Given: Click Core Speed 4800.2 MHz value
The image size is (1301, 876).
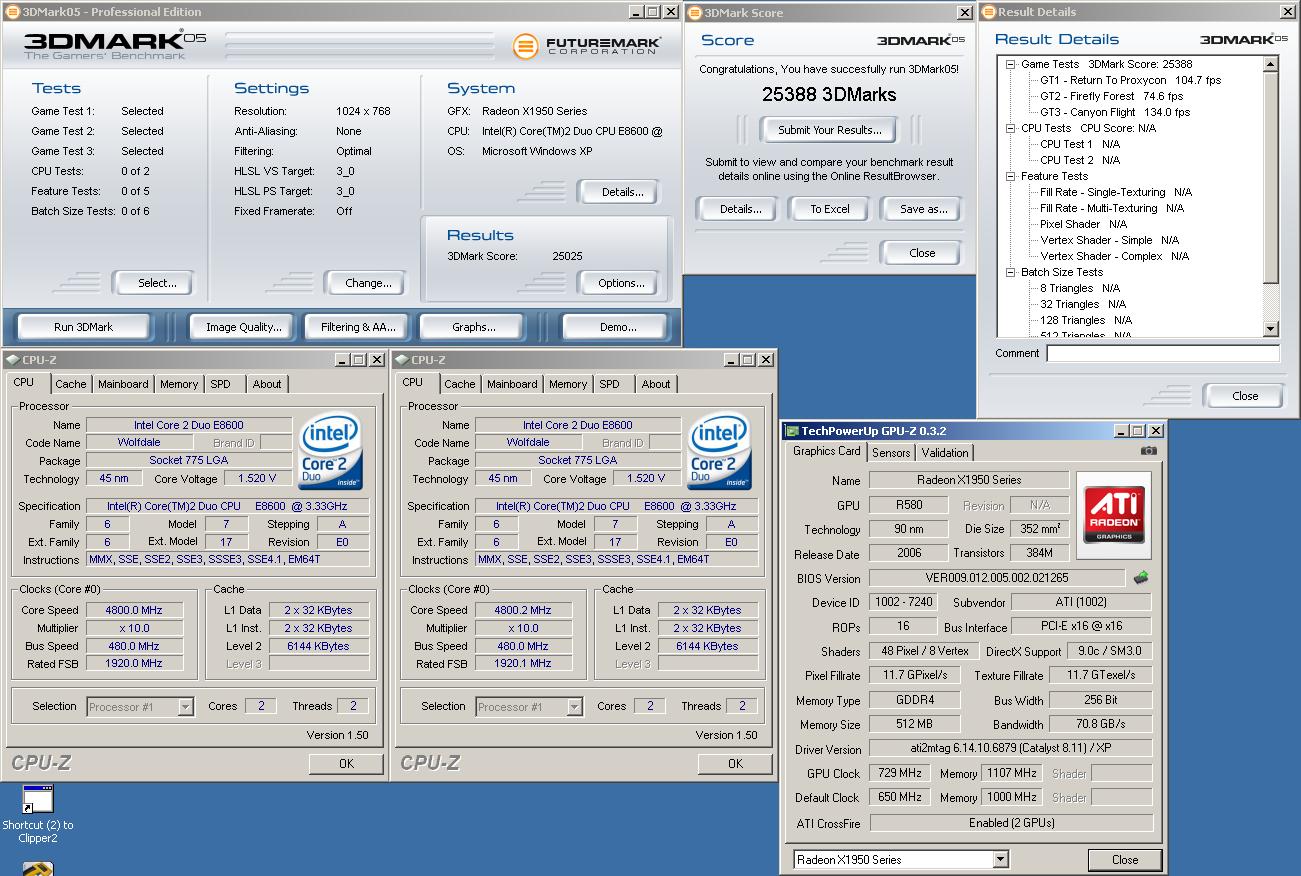Looking at the screenshot, I should [x=523, y=610].
